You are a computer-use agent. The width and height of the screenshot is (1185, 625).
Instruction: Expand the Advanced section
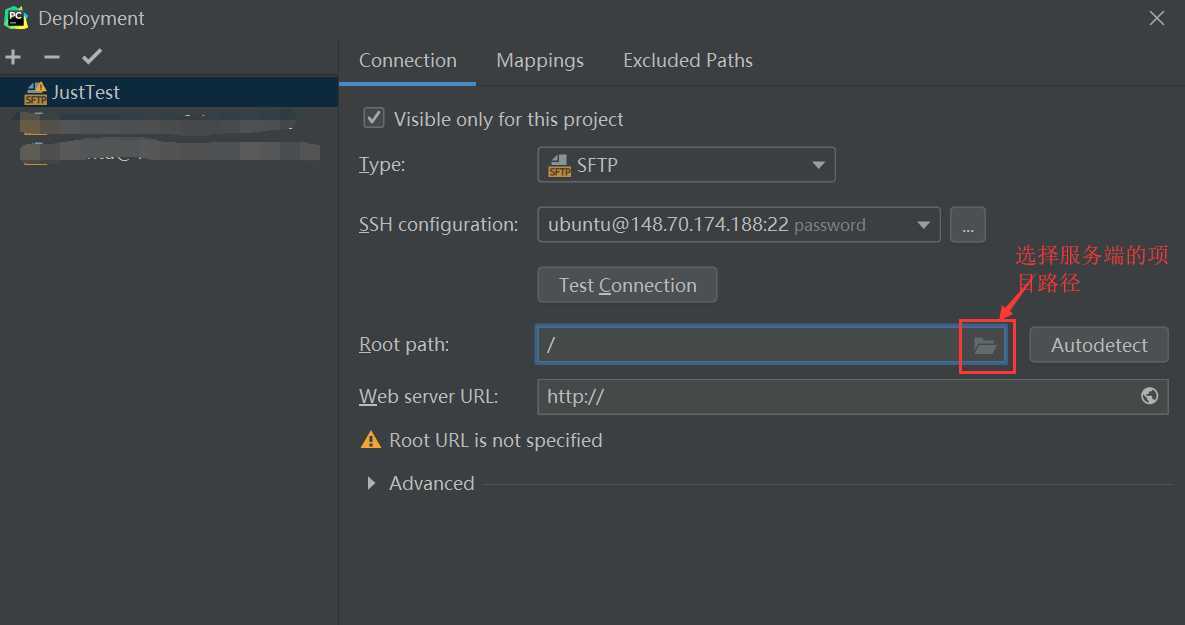tap(371, 483)
